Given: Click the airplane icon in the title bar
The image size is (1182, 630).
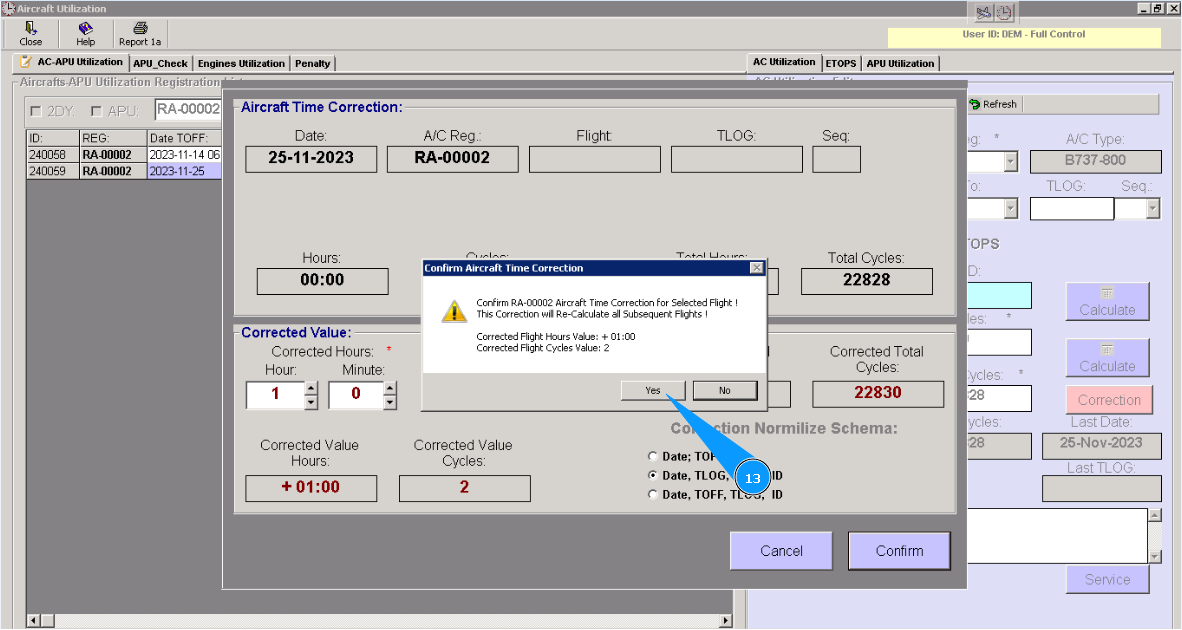Looking at the screenshot, I should 984,13.
